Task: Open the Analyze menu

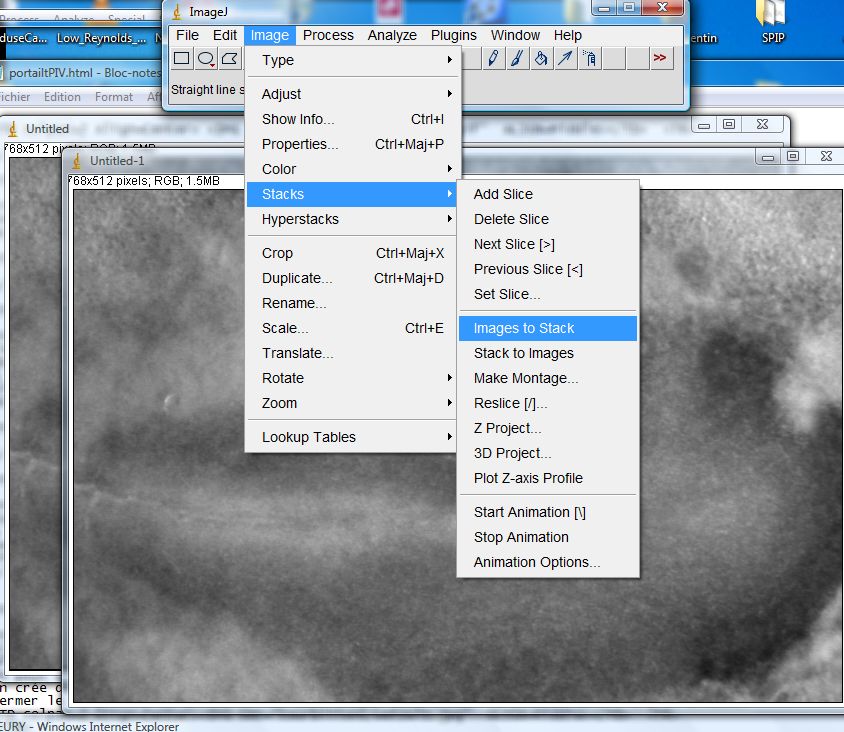Action: coord(392,35)
